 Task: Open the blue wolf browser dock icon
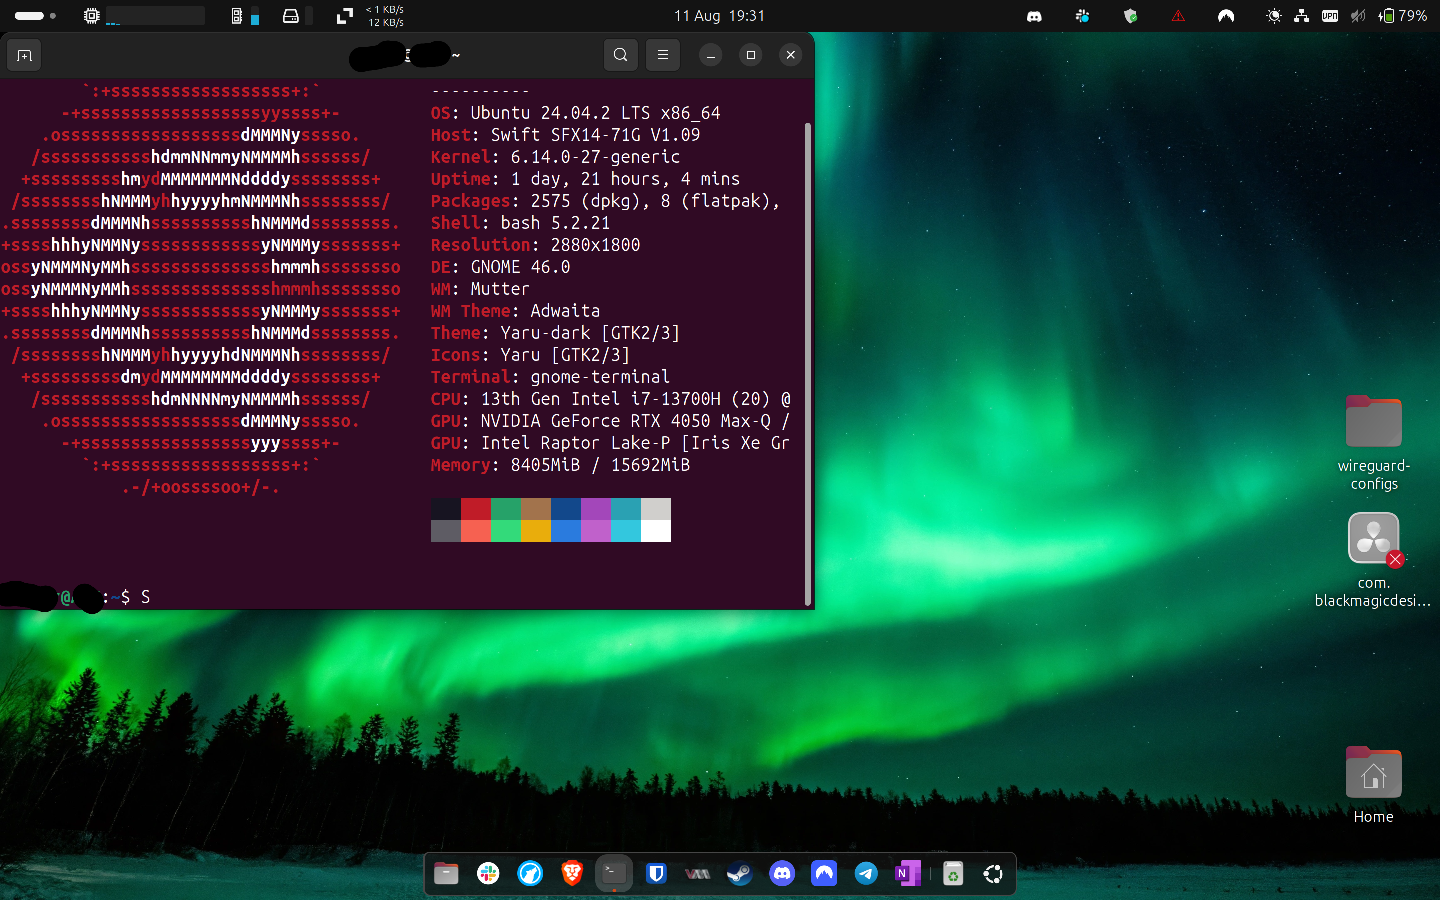click(530, 874)
